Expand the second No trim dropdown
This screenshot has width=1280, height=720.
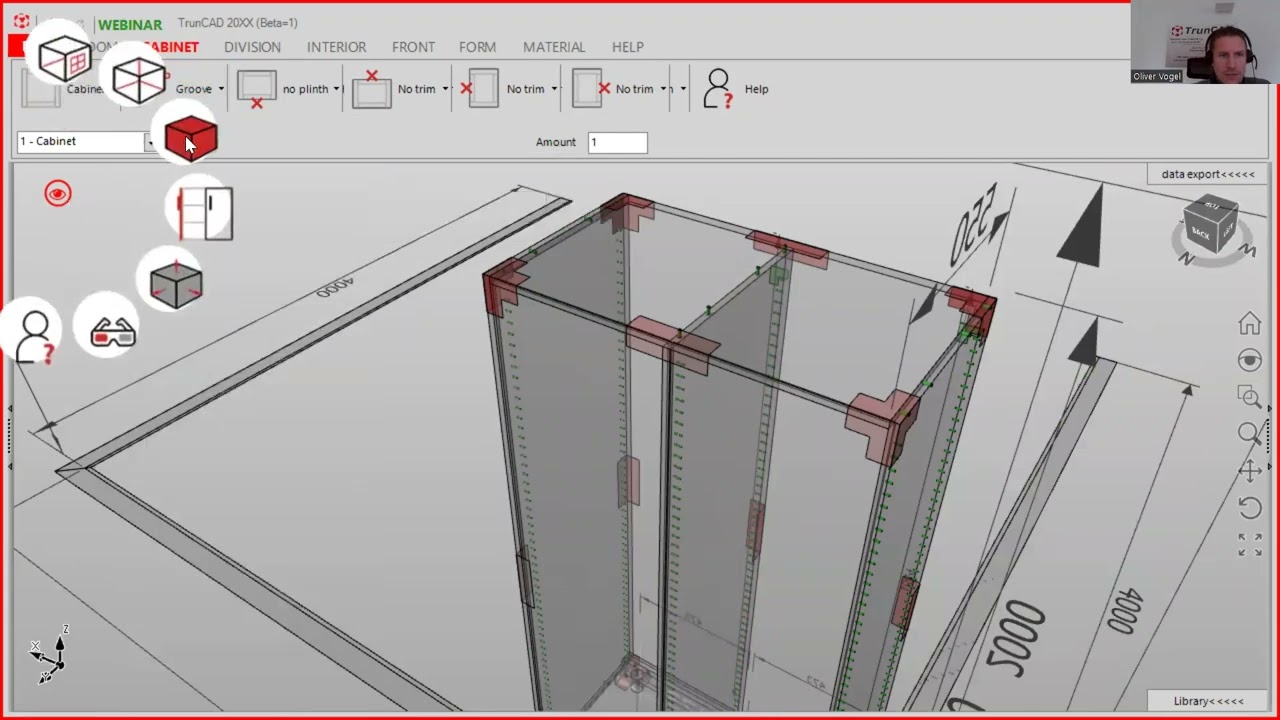pos(554,89)
